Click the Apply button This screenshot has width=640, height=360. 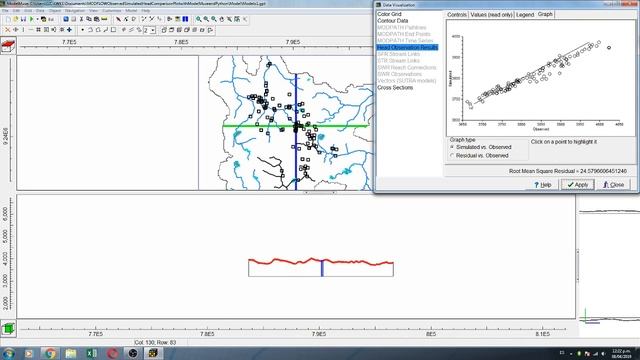578,185
